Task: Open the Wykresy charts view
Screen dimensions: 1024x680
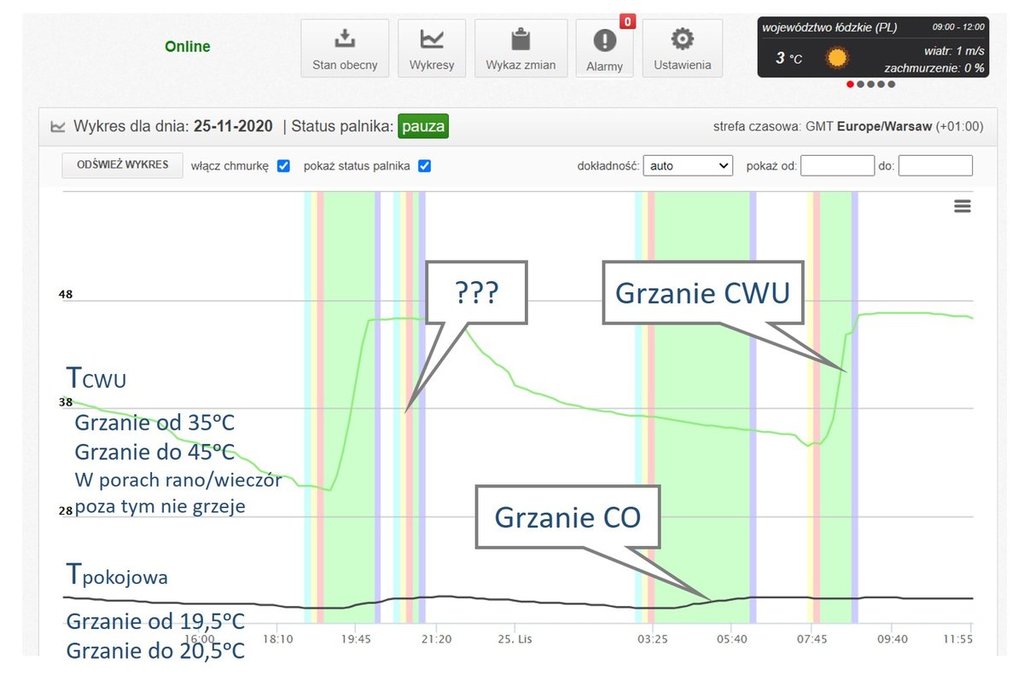Action: [x=431, y=48]
